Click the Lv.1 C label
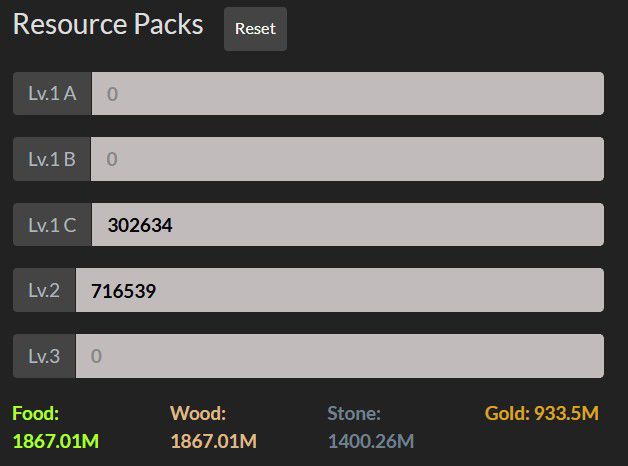 click(52, 225)
